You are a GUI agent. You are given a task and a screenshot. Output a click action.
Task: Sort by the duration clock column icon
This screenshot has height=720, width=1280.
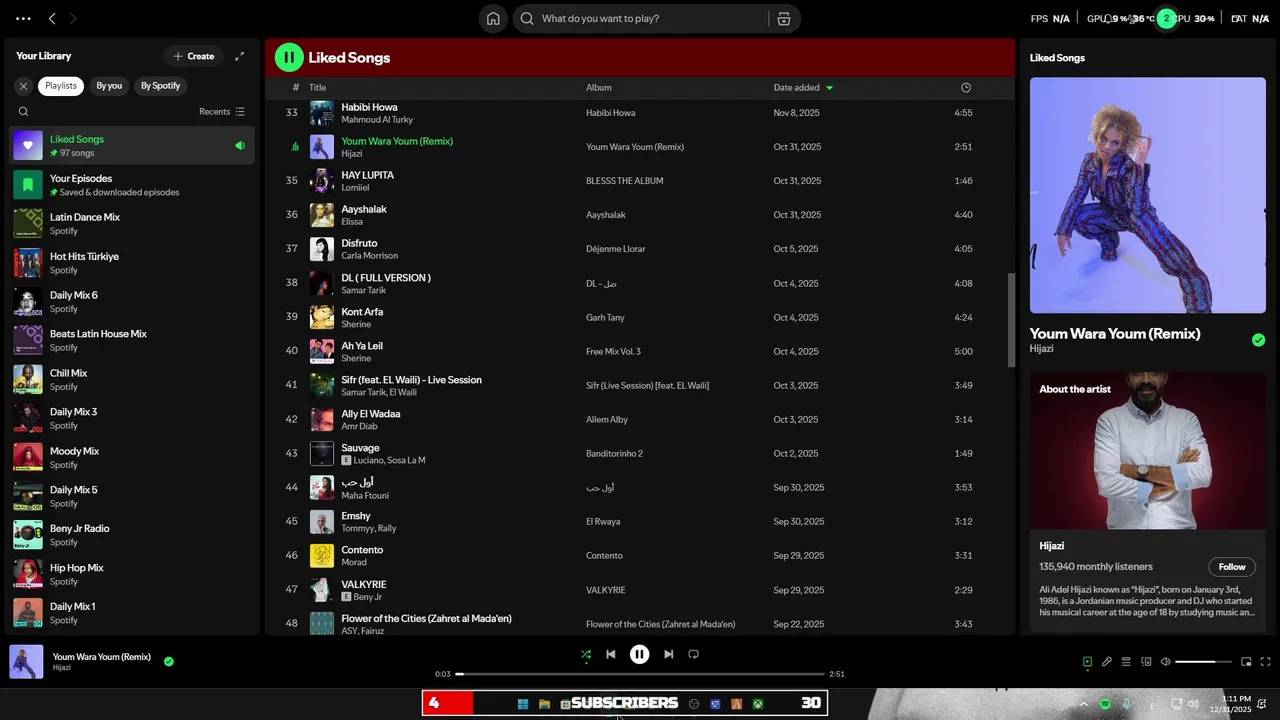pos(965,87)
